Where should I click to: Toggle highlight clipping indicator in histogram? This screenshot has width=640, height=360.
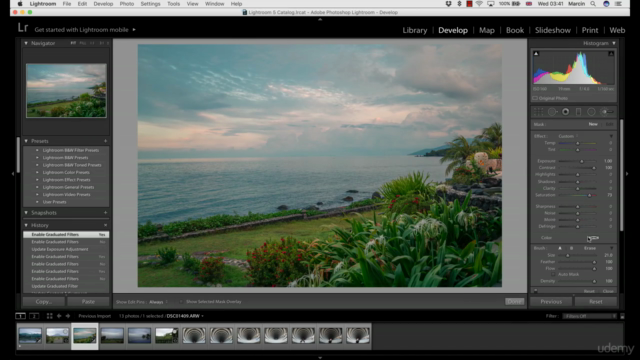[611, 53]
